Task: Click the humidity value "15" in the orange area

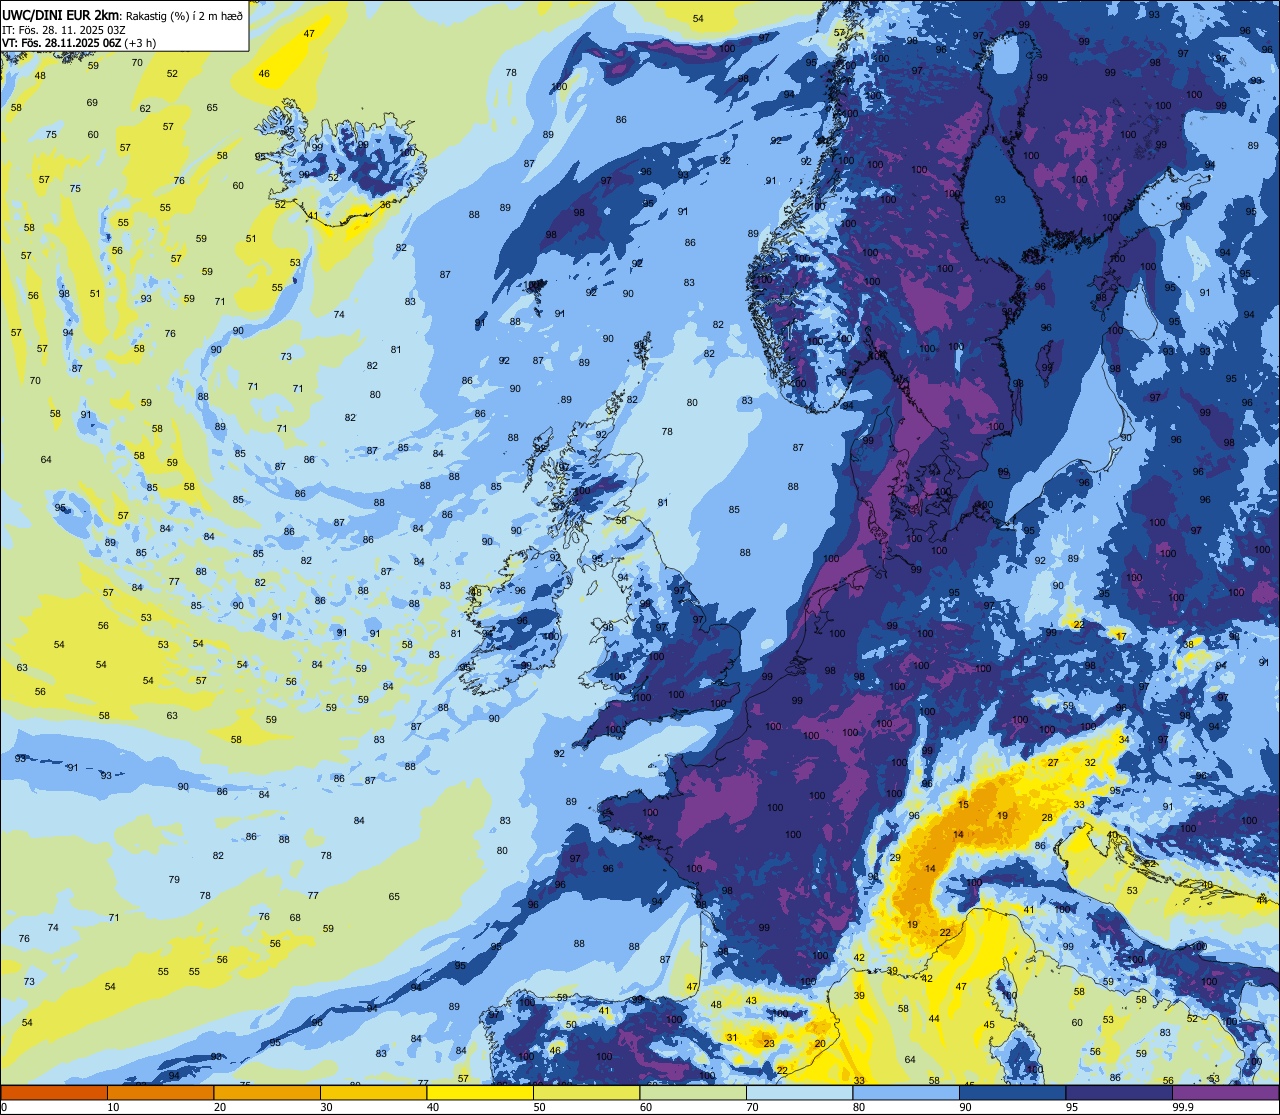Action: (963, 805)
